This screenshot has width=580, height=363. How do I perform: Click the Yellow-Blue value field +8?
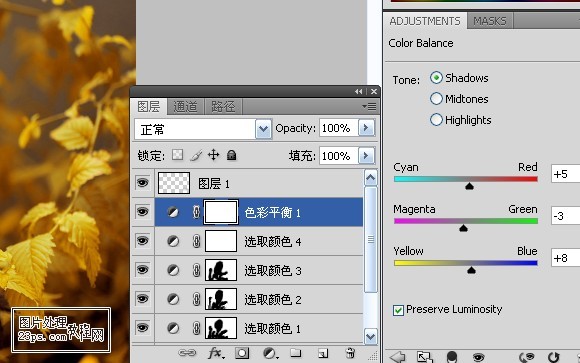pos(566,258)
